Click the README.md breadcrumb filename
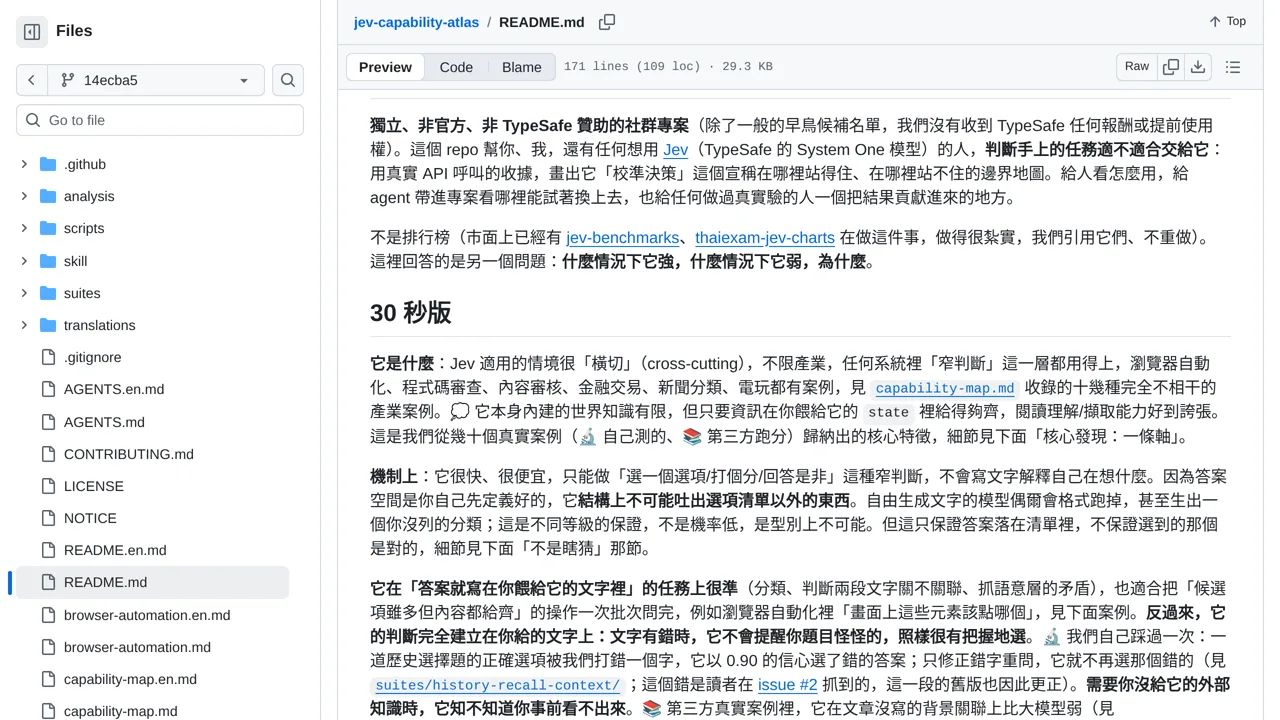 click(541, 22)
